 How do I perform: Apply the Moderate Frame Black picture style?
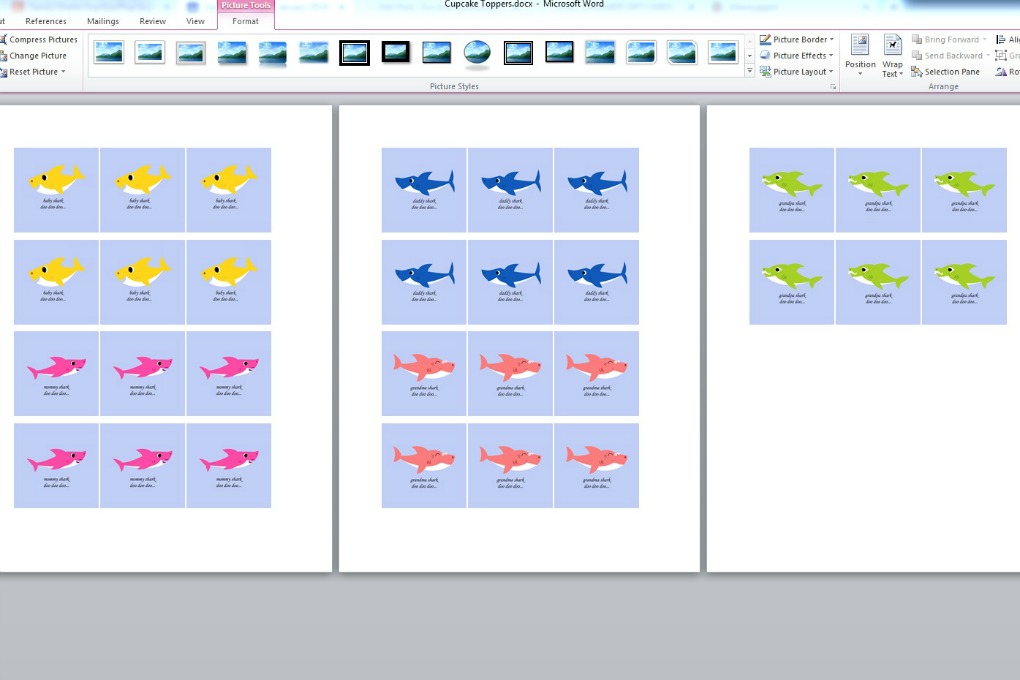(x=559, y=53)
